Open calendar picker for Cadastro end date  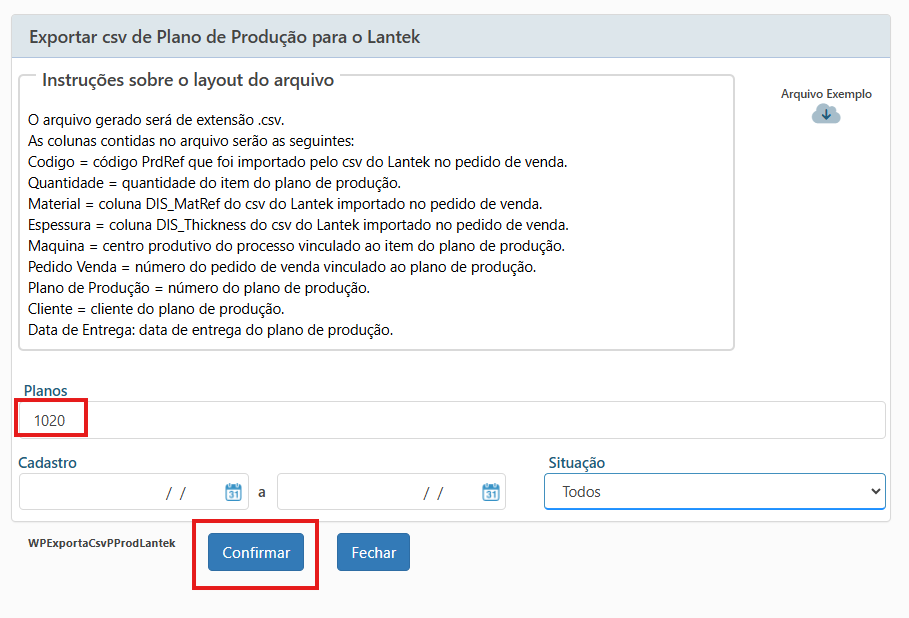coord(491,492)
